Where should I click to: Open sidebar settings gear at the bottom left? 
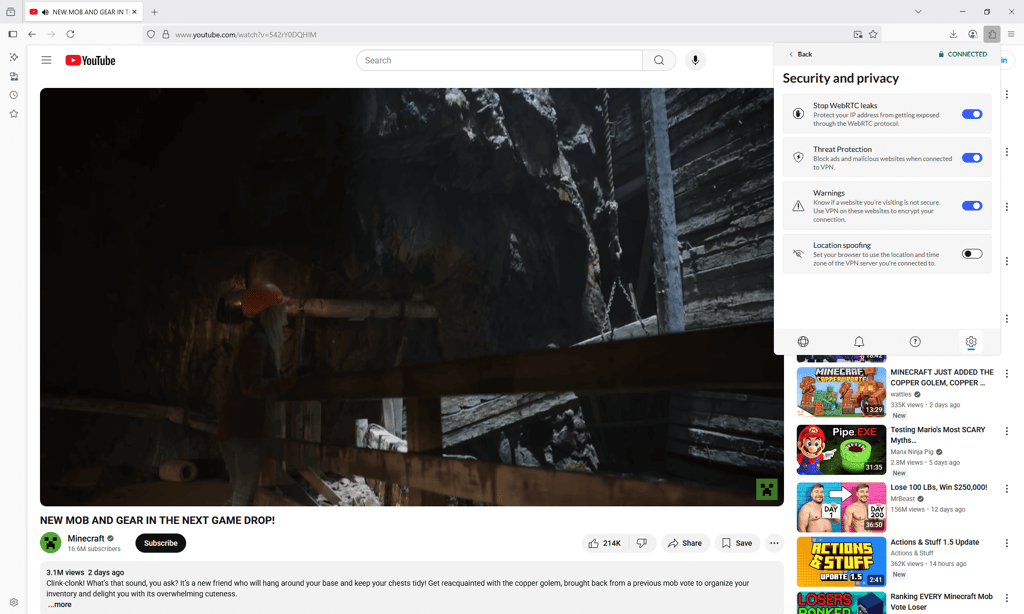point(14,602)
